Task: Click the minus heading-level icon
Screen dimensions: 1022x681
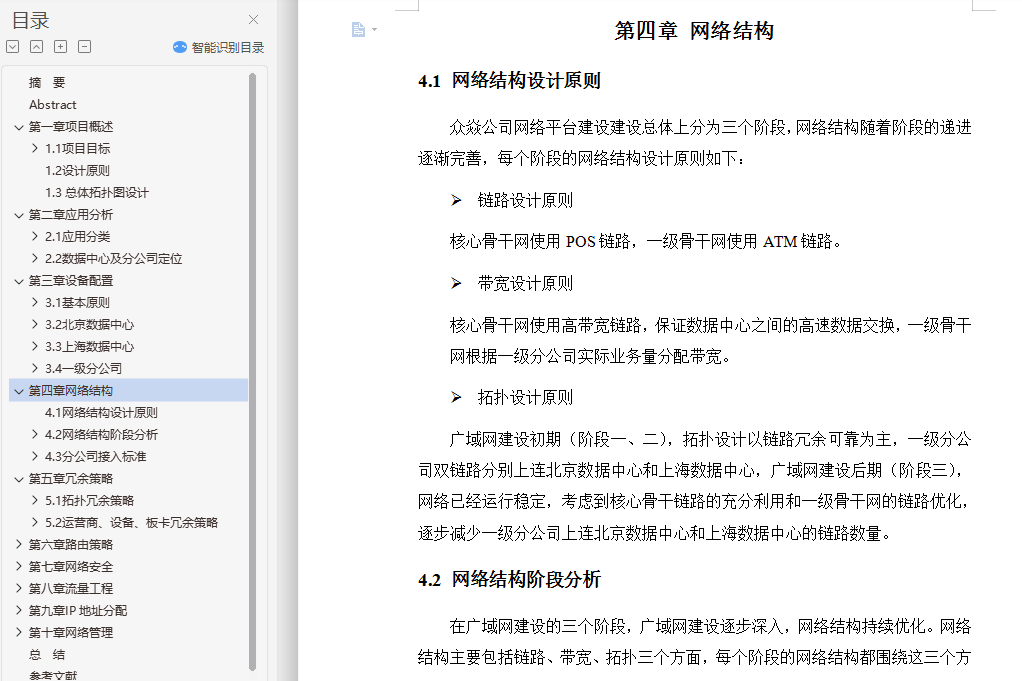Action: (x=85, y=47)
